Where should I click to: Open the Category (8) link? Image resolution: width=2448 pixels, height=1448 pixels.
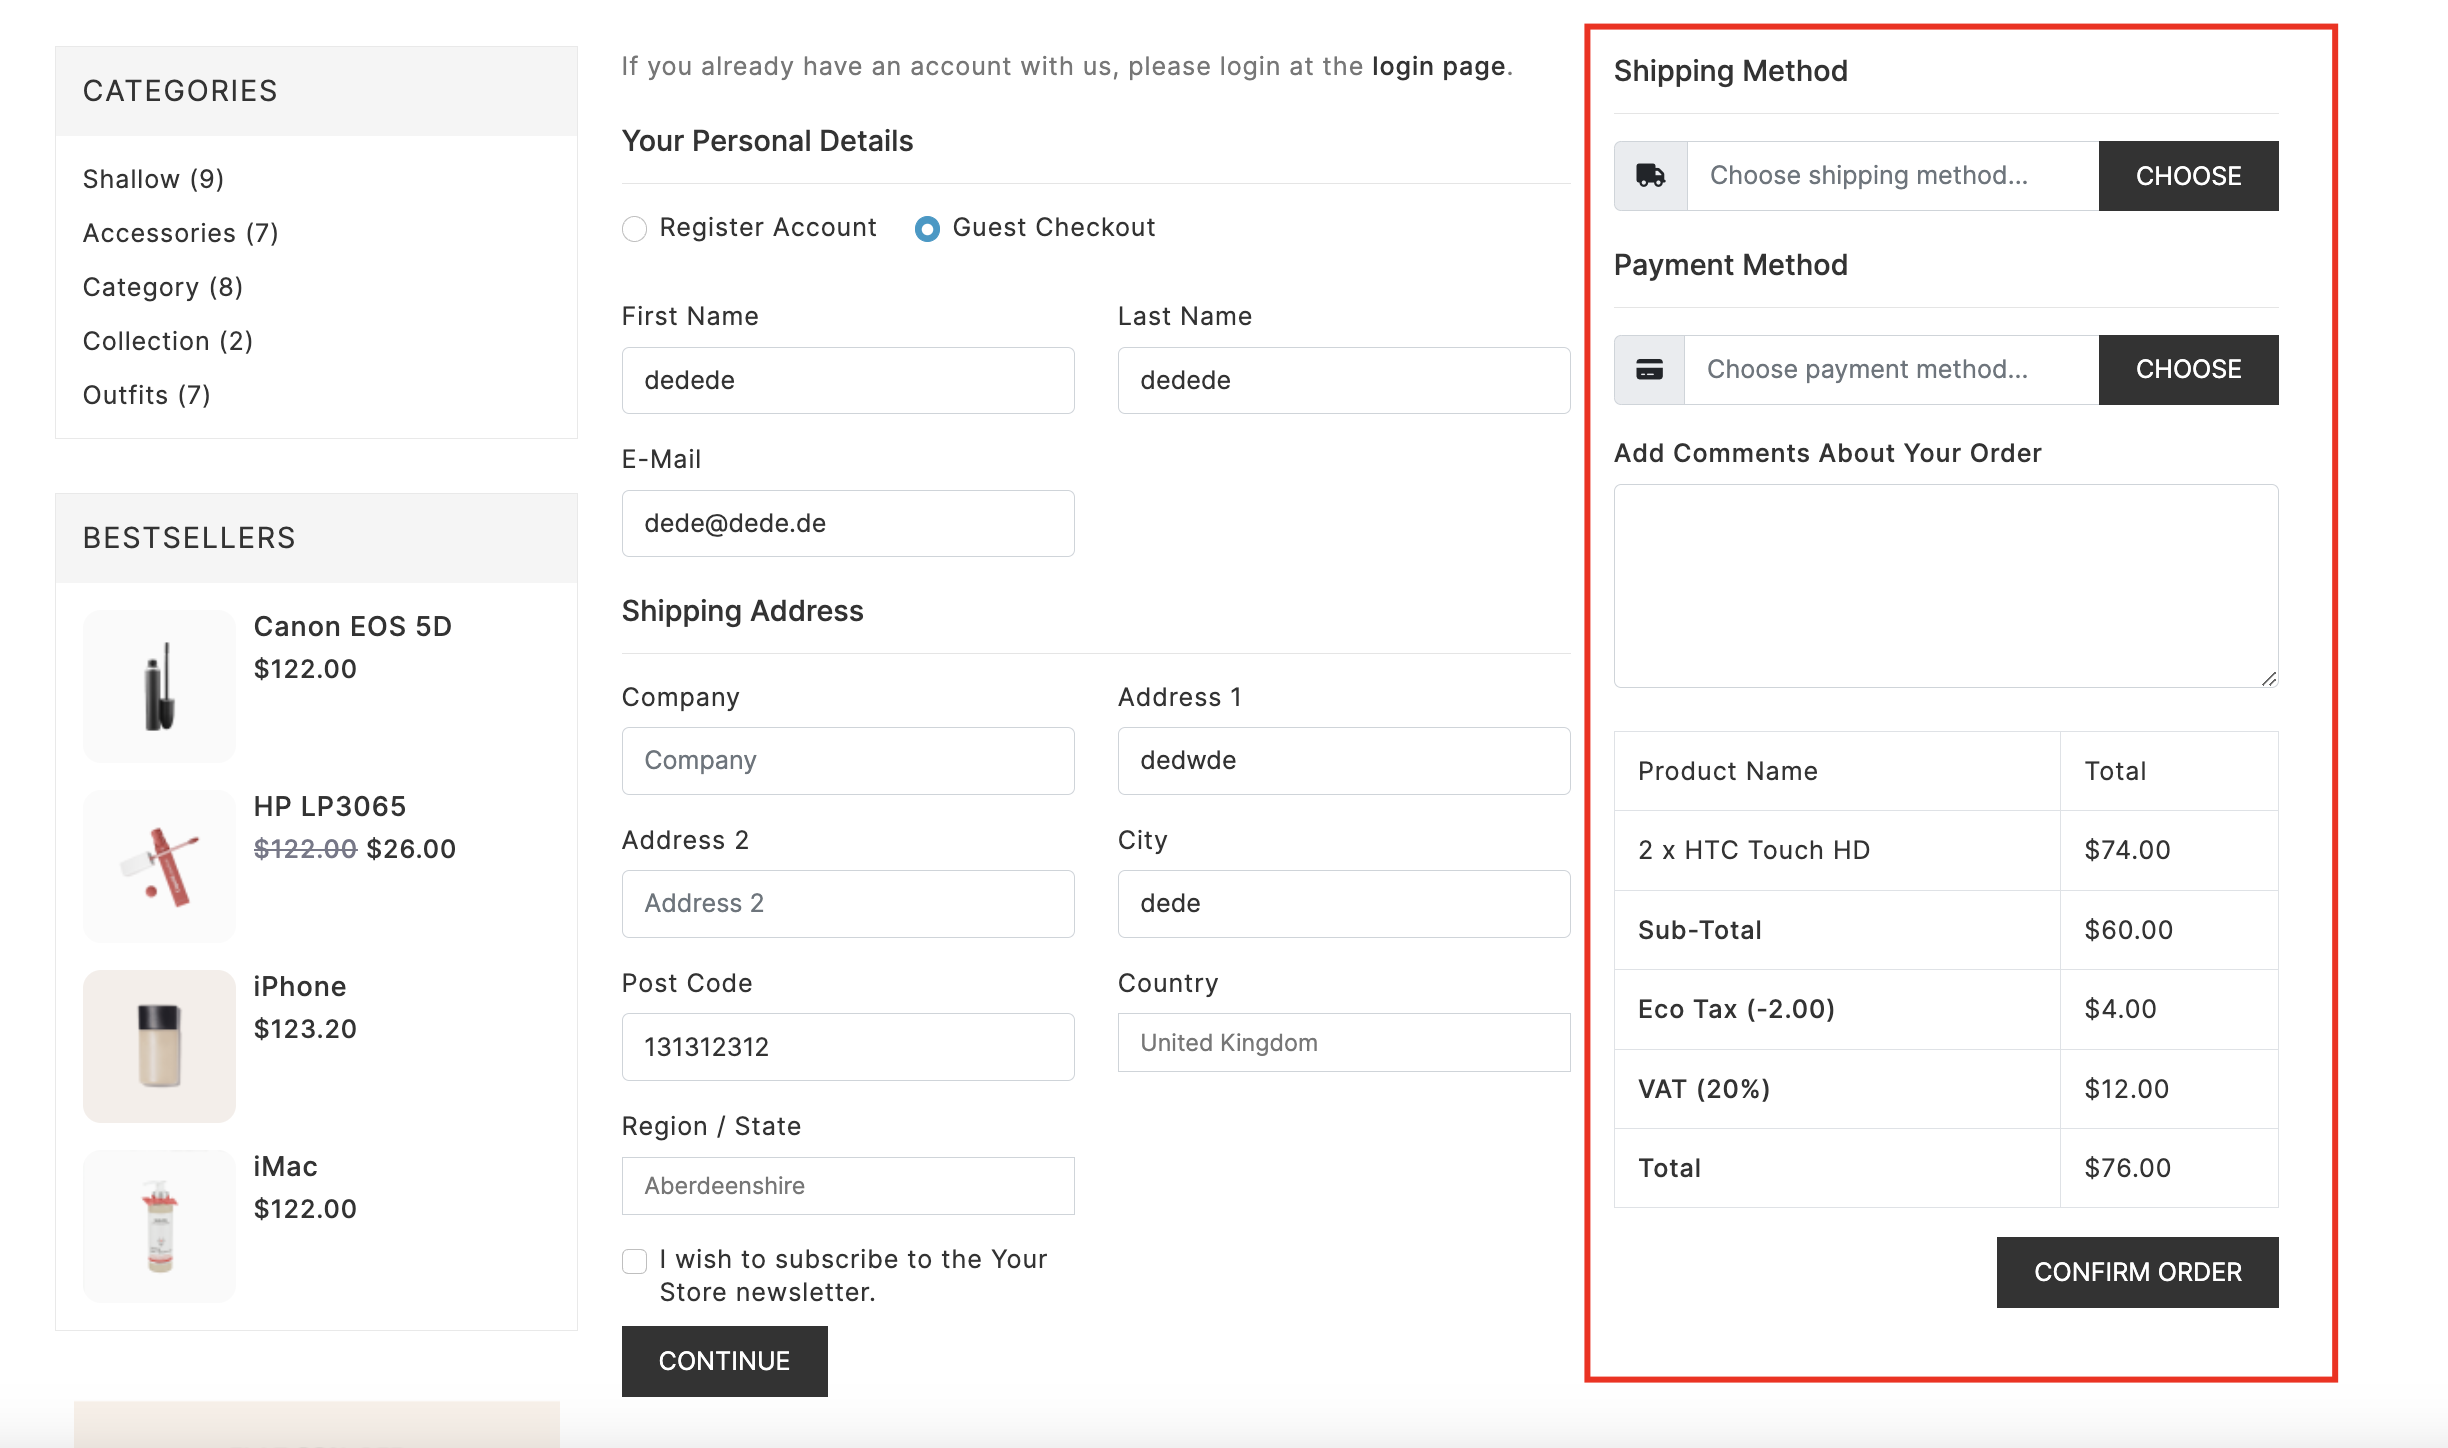(x=163, y=287)
